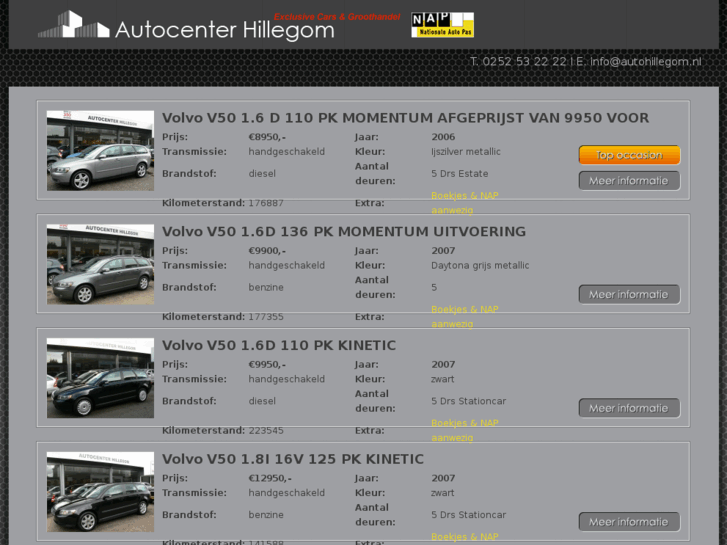Click the Top occasion orange button
Image resolution: width=727 pixels, height=545 pixels.
629,155
